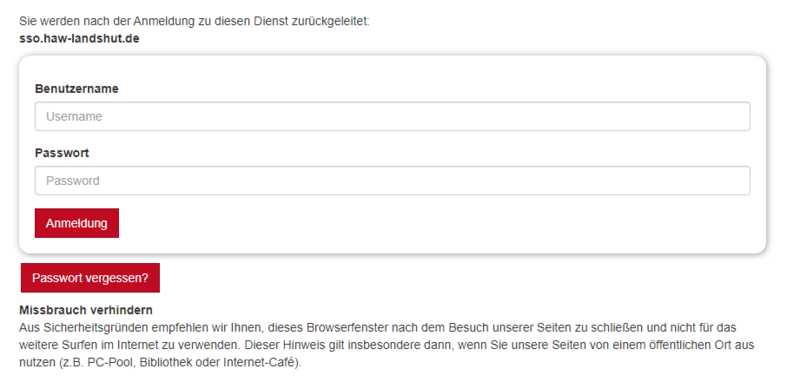This screenshot has width=800, height=382.
Task: Submit login with the Anmeldung button
Action: pos(77,223)
